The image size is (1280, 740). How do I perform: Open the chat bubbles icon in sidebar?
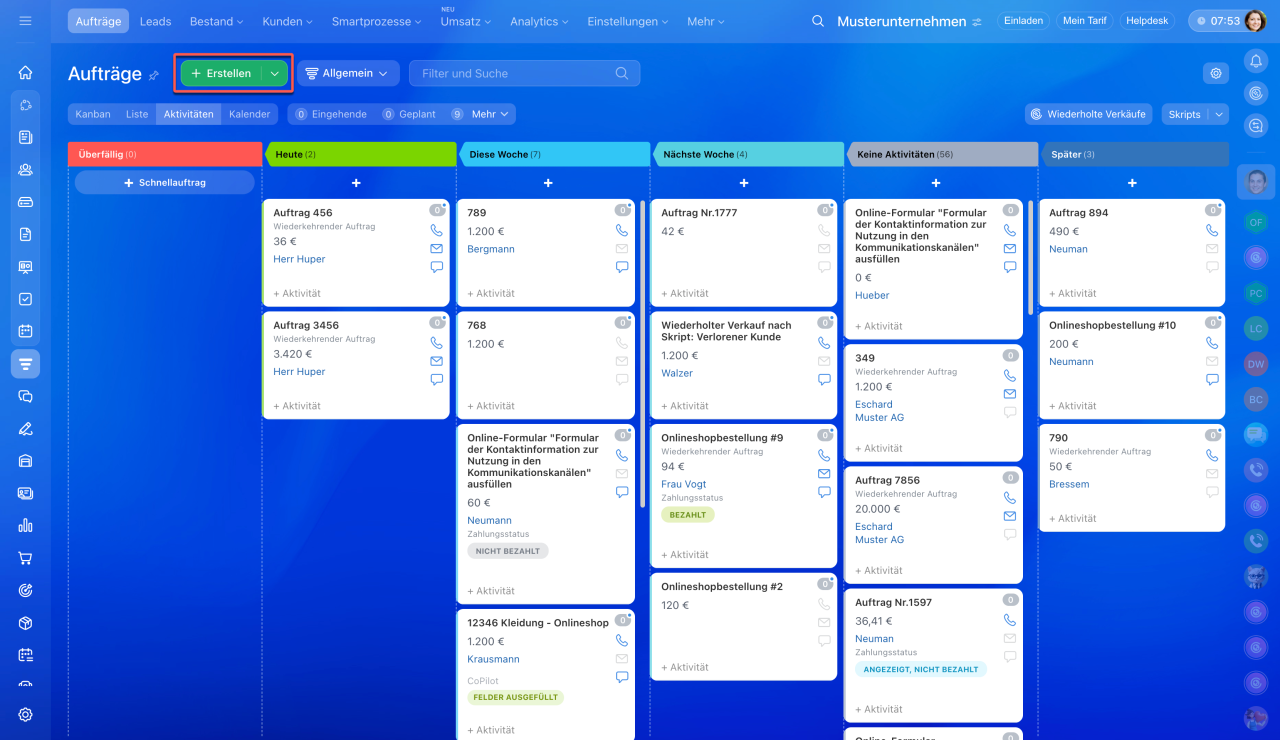25,396
